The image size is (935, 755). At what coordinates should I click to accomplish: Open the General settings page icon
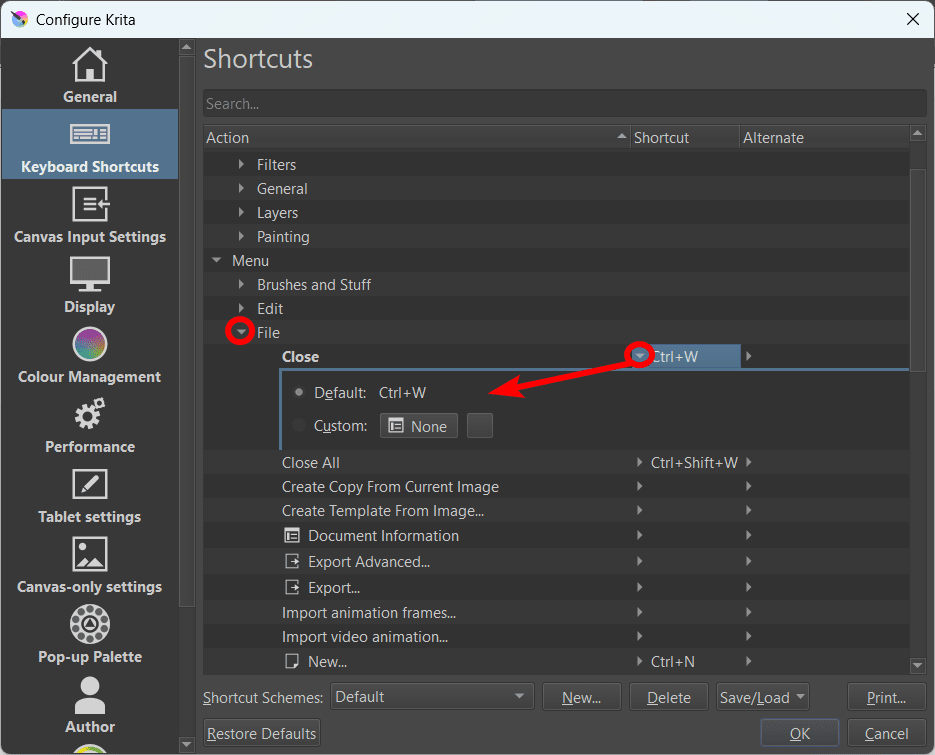click(x=90, y=66)
